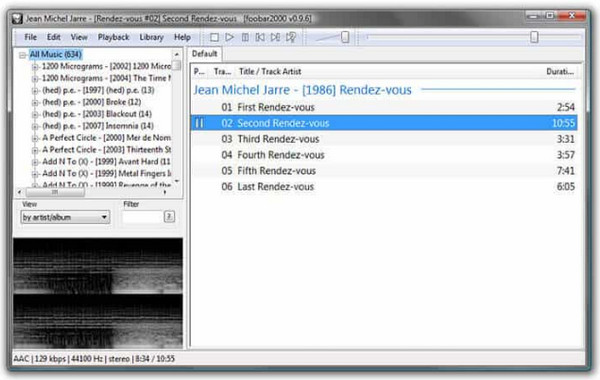Screen dimensions: 600x380
Task: Click the library Filter input field
Action: (142, 217)
